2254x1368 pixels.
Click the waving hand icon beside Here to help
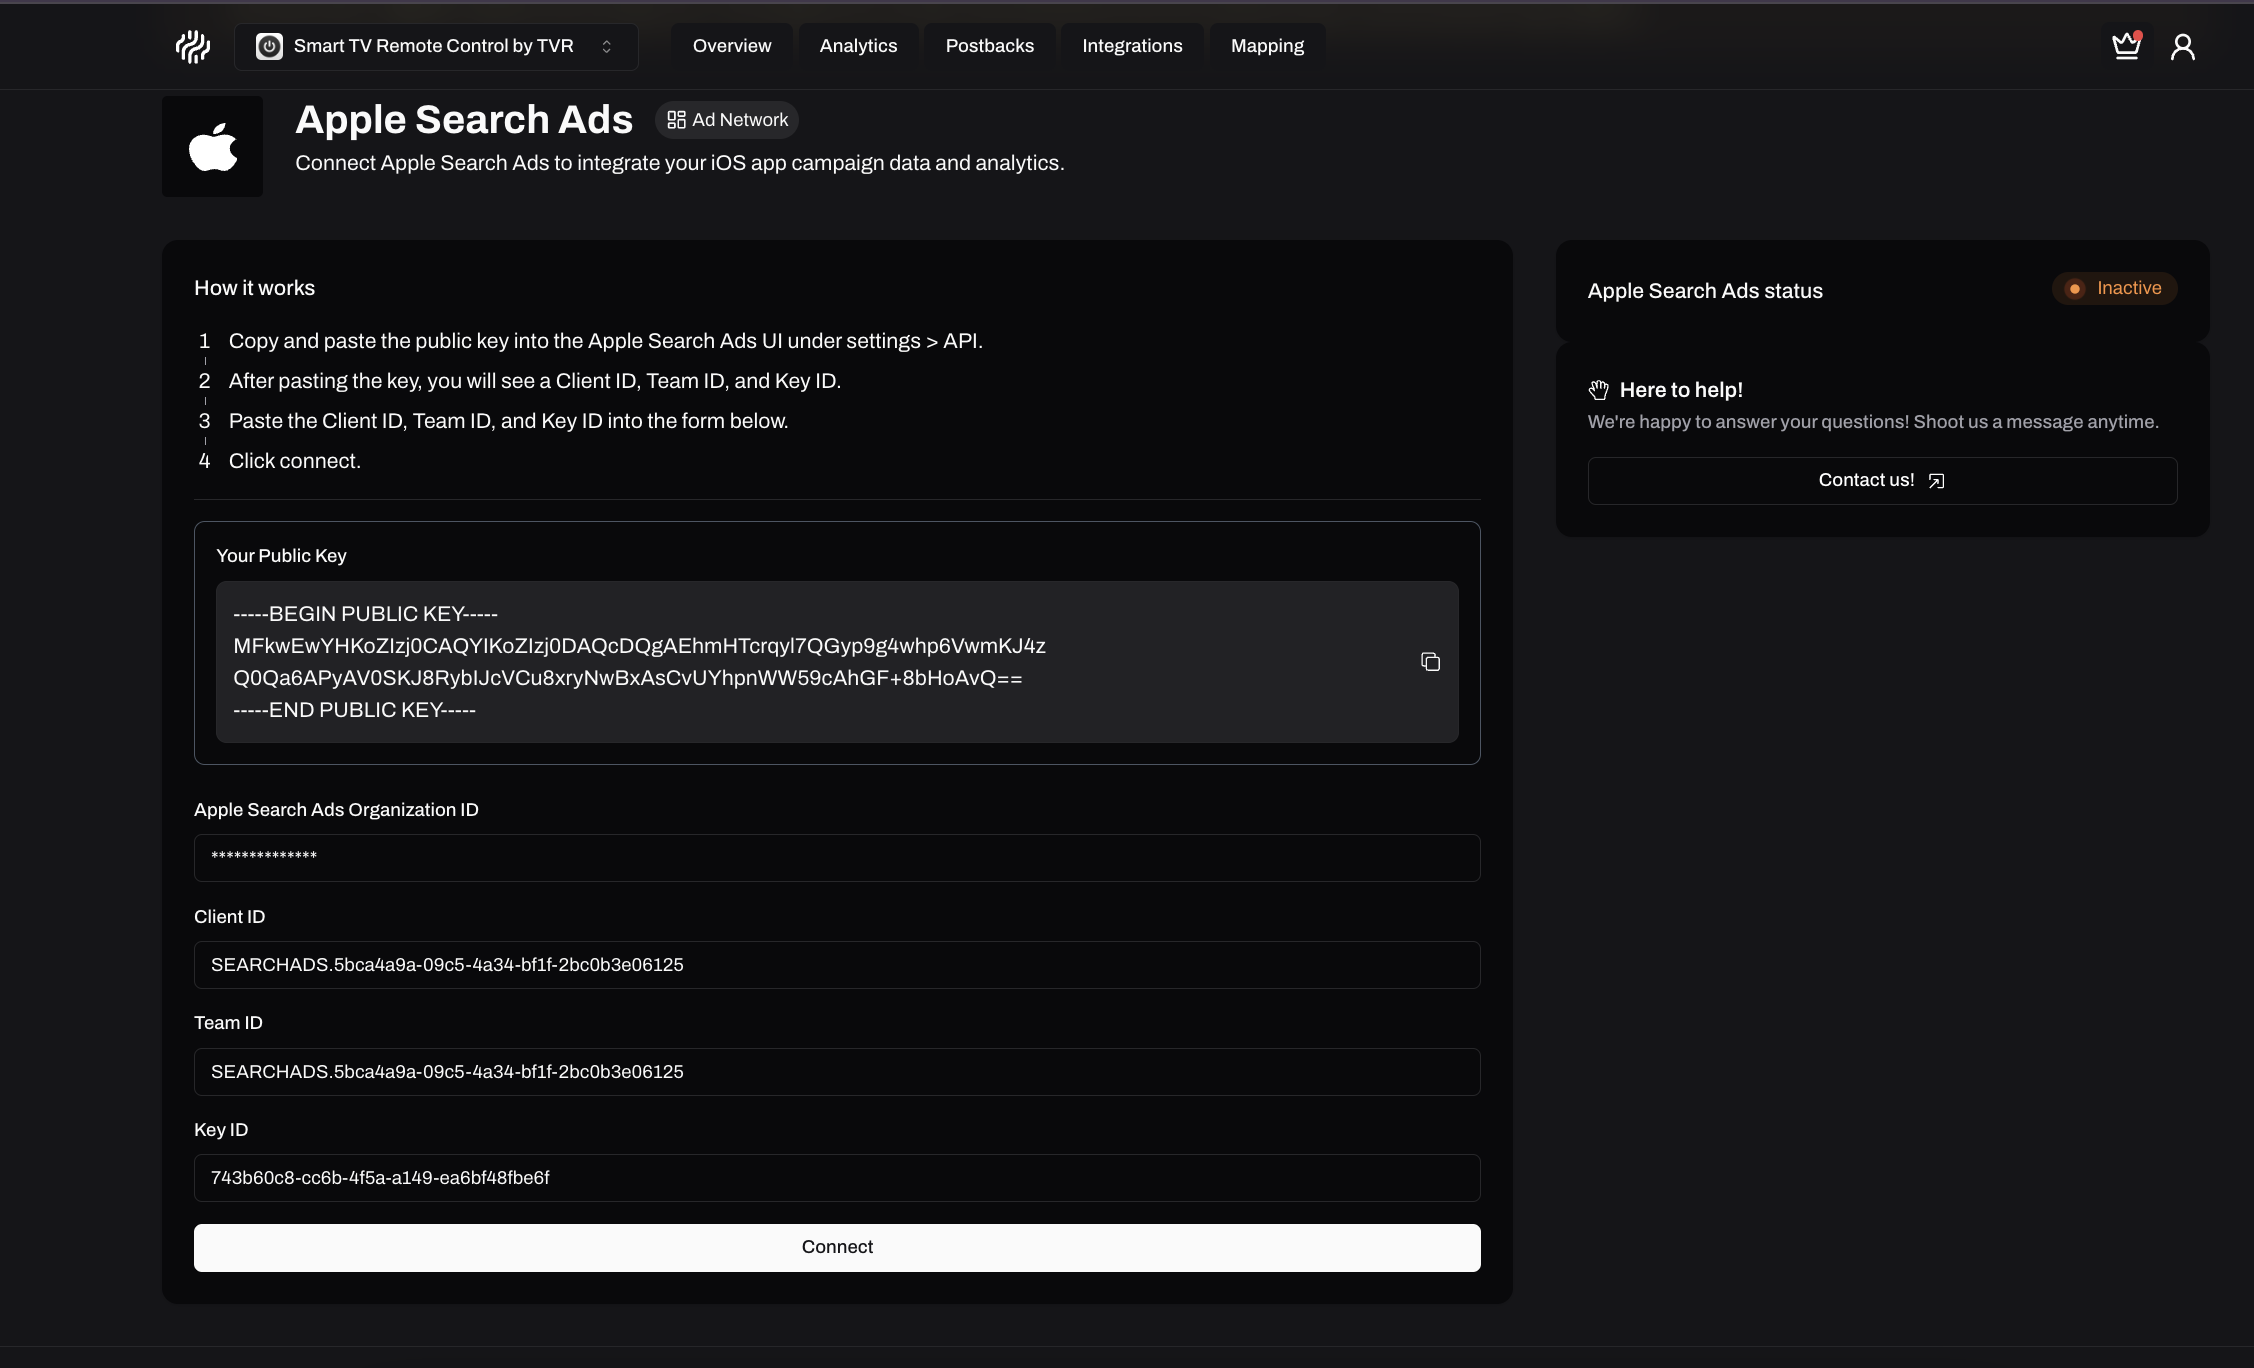tap(1599, 390)
